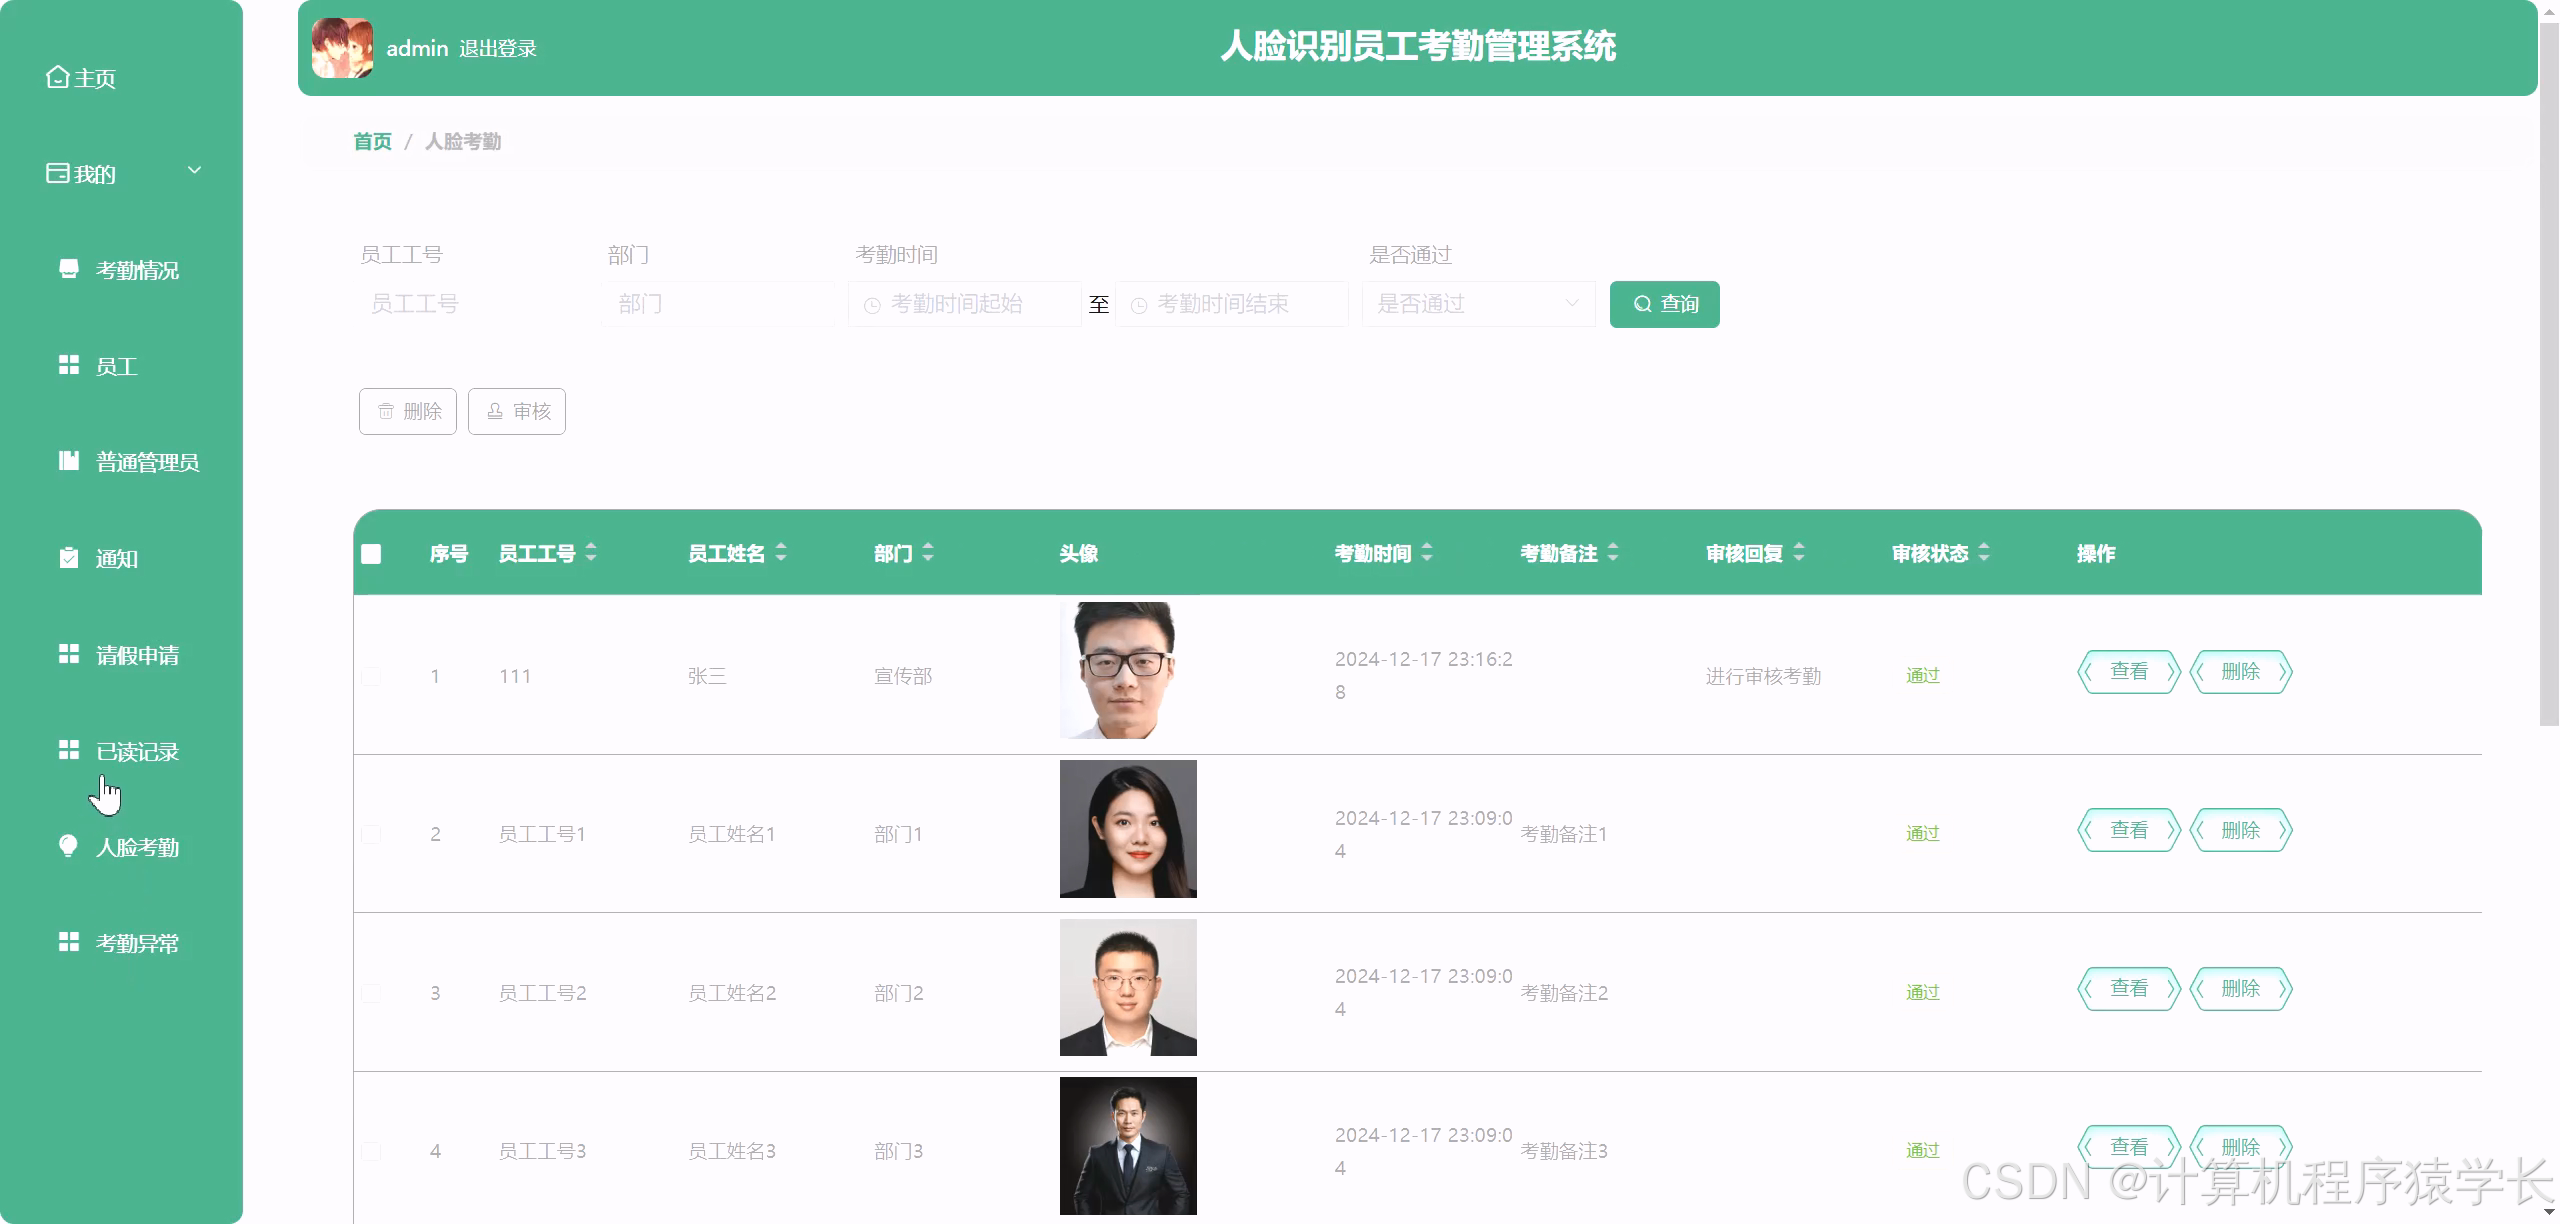This screenshot has width=2560, height=1224.
Task: Toggle the select-all checkbox in table header
Action: (371, 552)
